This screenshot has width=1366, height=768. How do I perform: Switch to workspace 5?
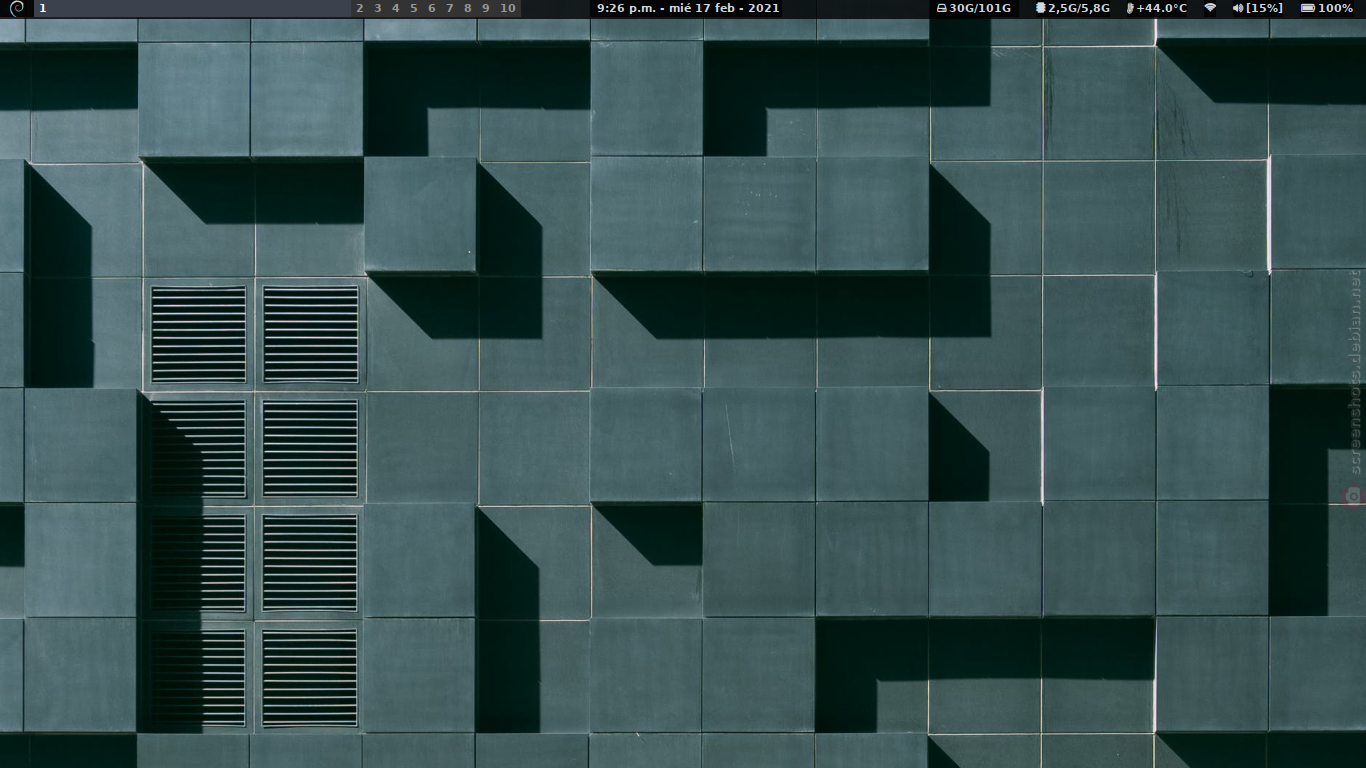(413, 8)
